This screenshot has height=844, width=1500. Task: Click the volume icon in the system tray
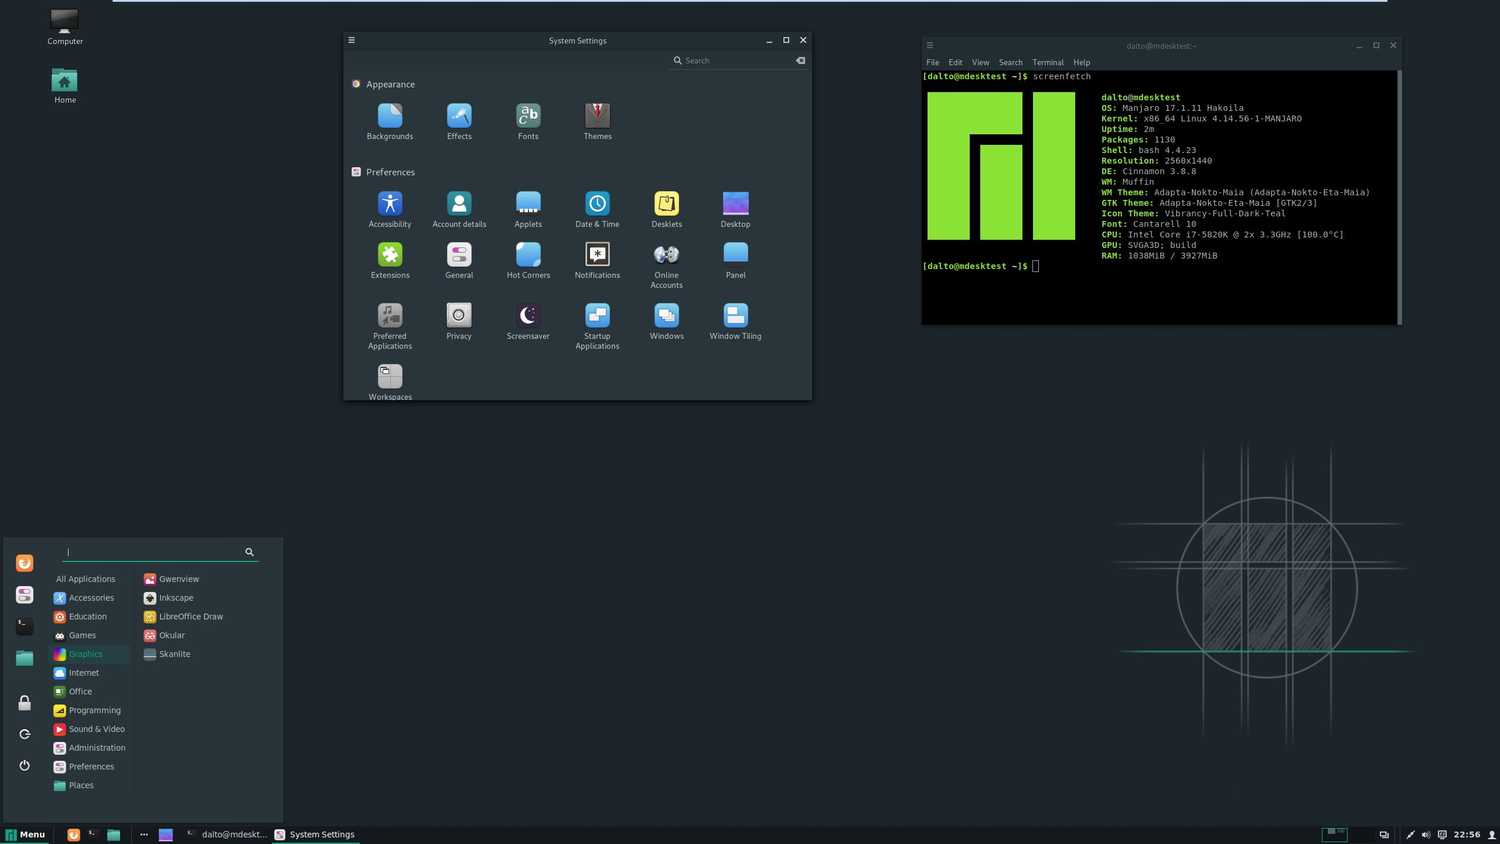click(1425, 834)
